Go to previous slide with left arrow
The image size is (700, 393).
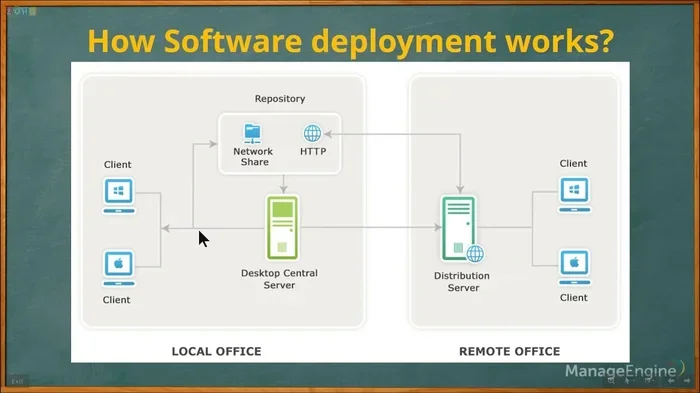pos(671,380)
